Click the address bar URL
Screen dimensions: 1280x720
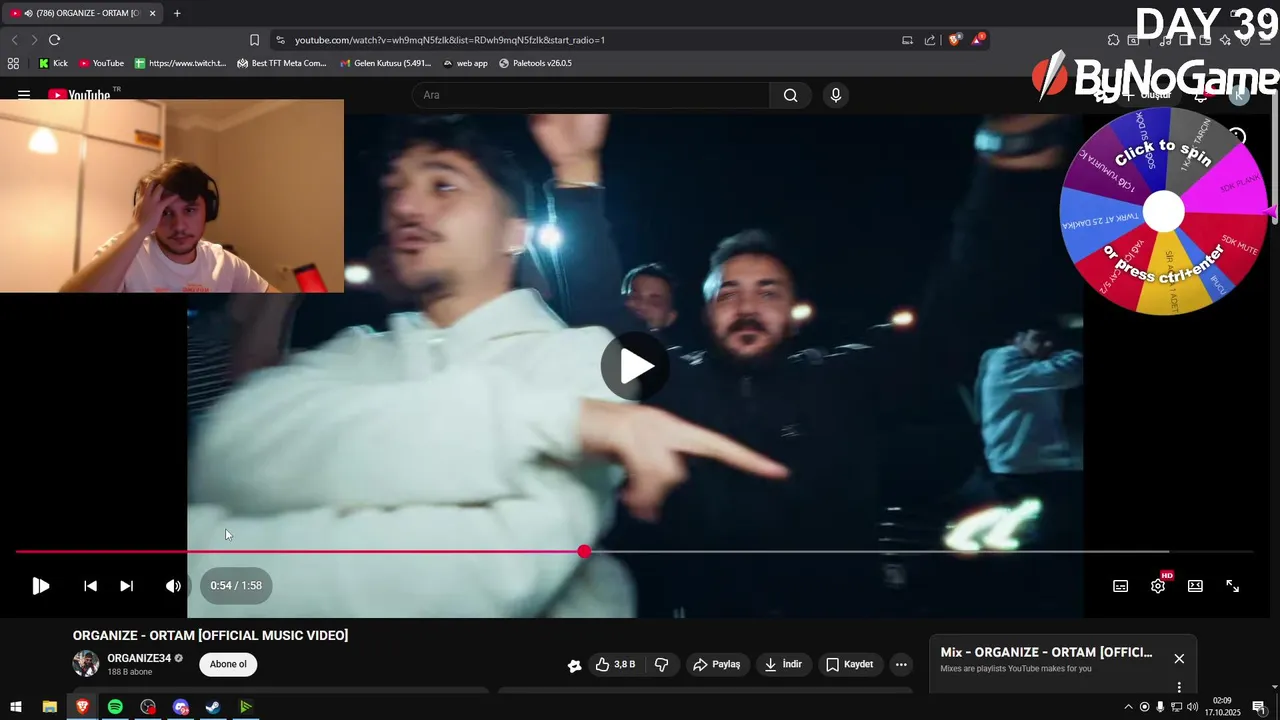pos(450,40)
